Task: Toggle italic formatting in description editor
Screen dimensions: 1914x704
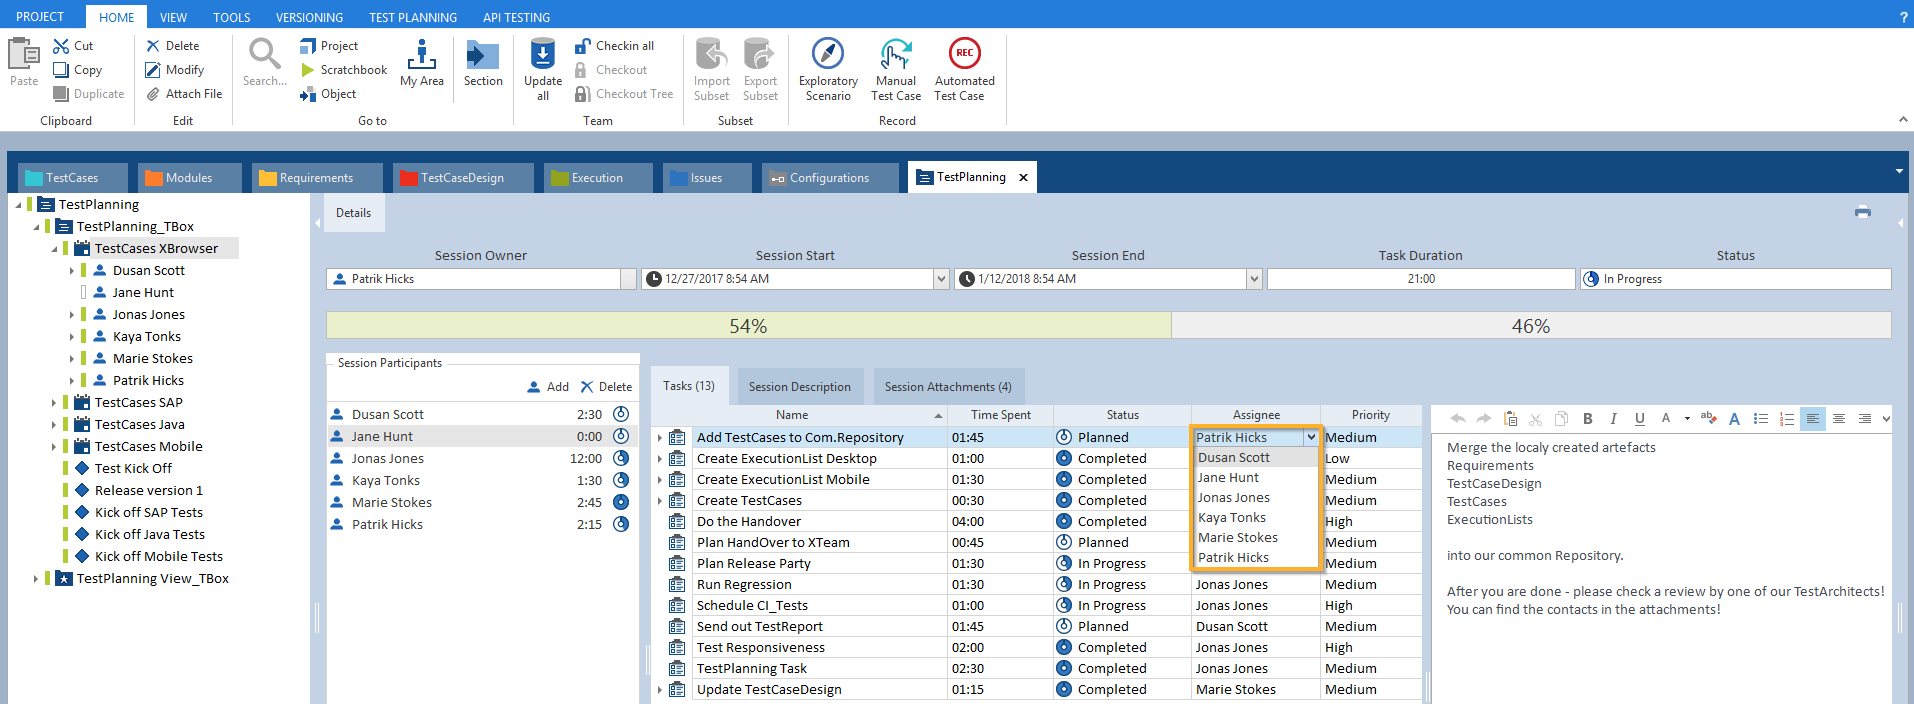Action: 1613,419
